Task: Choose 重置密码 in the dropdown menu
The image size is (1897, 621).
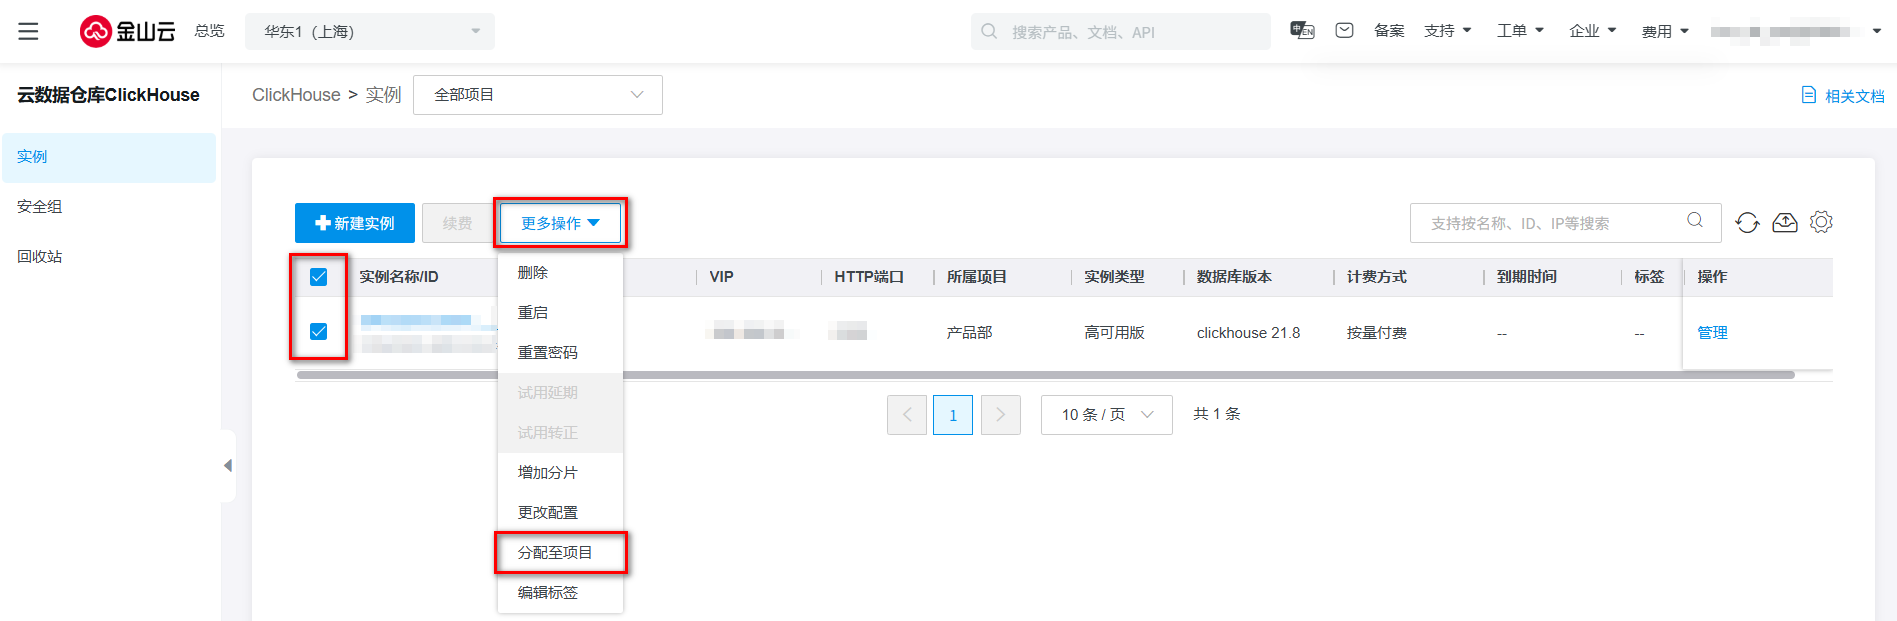Action: click(548, 353)
